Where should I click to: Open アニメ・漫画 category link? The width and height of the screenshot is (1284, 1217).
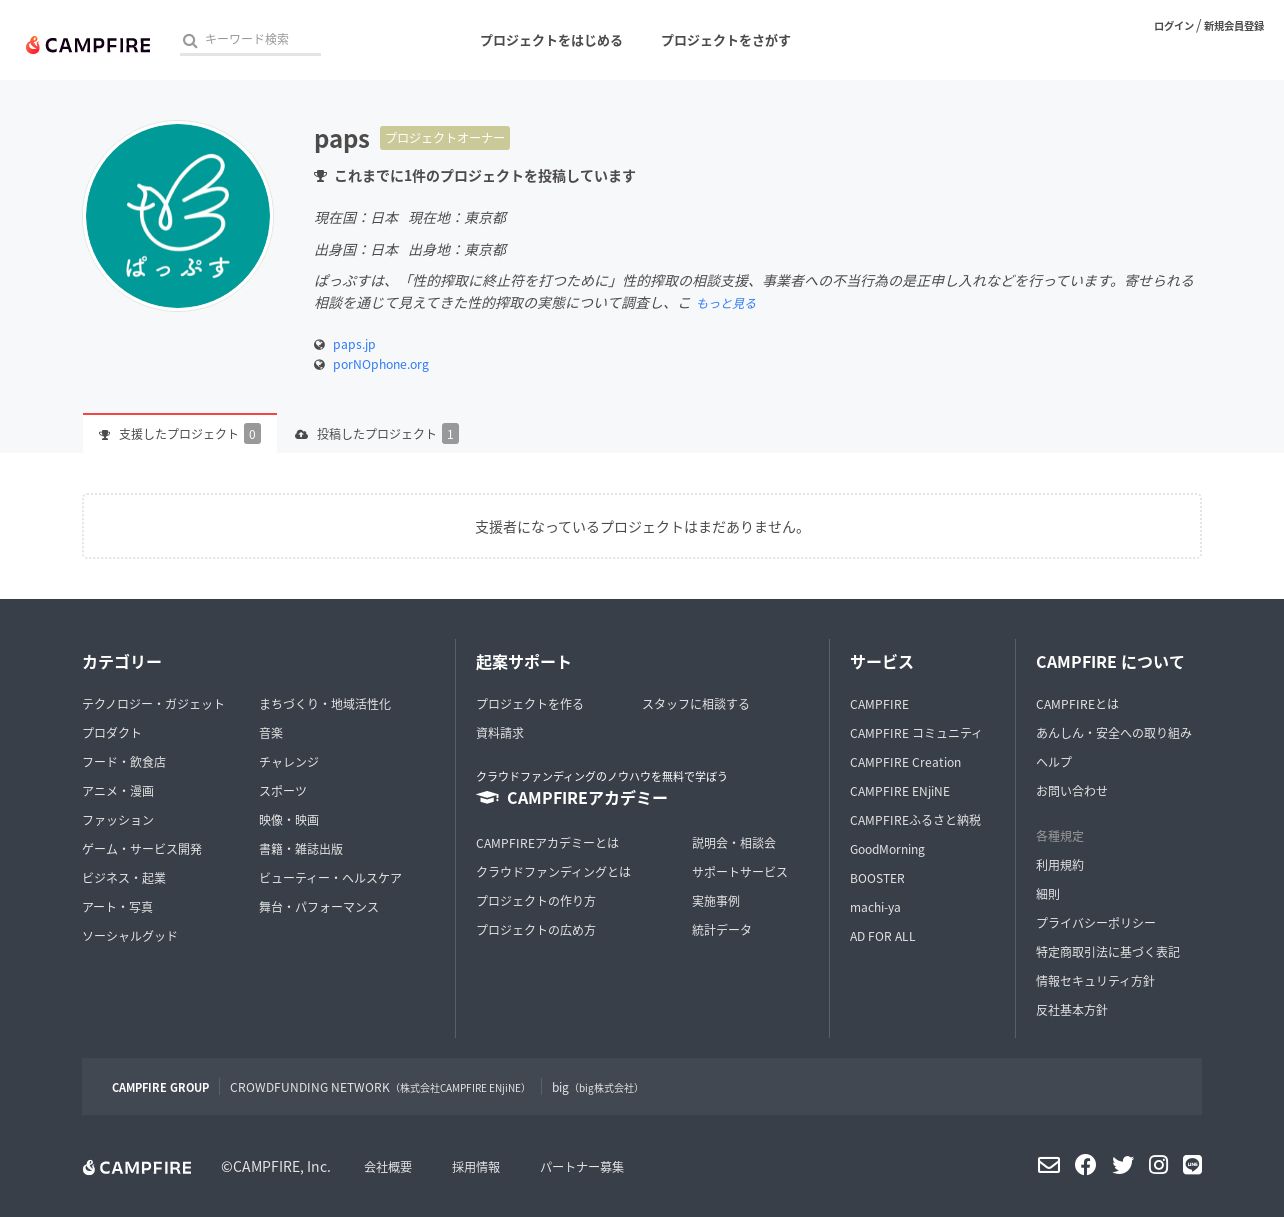coord(118,791)
